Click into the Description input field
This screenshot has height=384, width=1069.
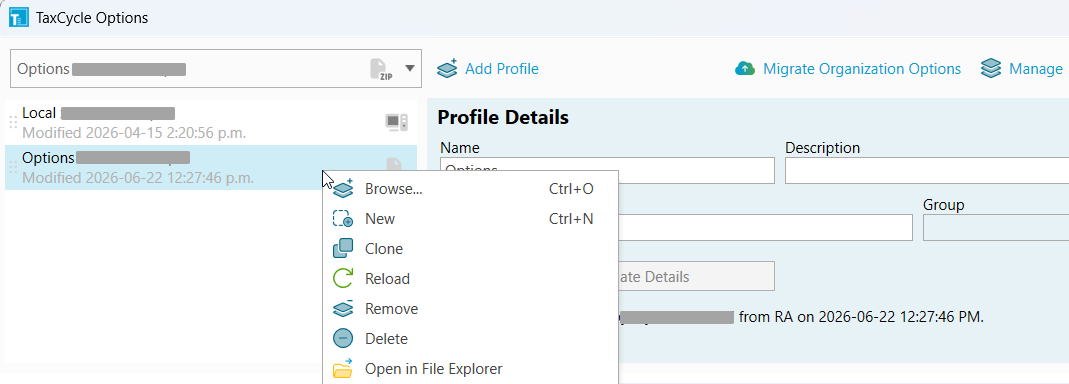927,171
